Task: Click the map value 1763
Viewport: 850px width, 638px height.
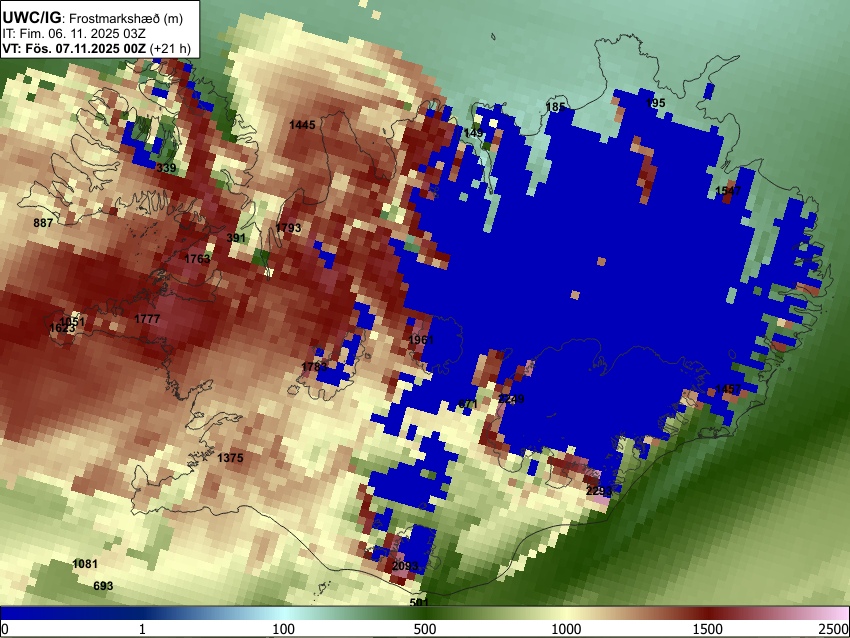Action: (x=197, y=259)
